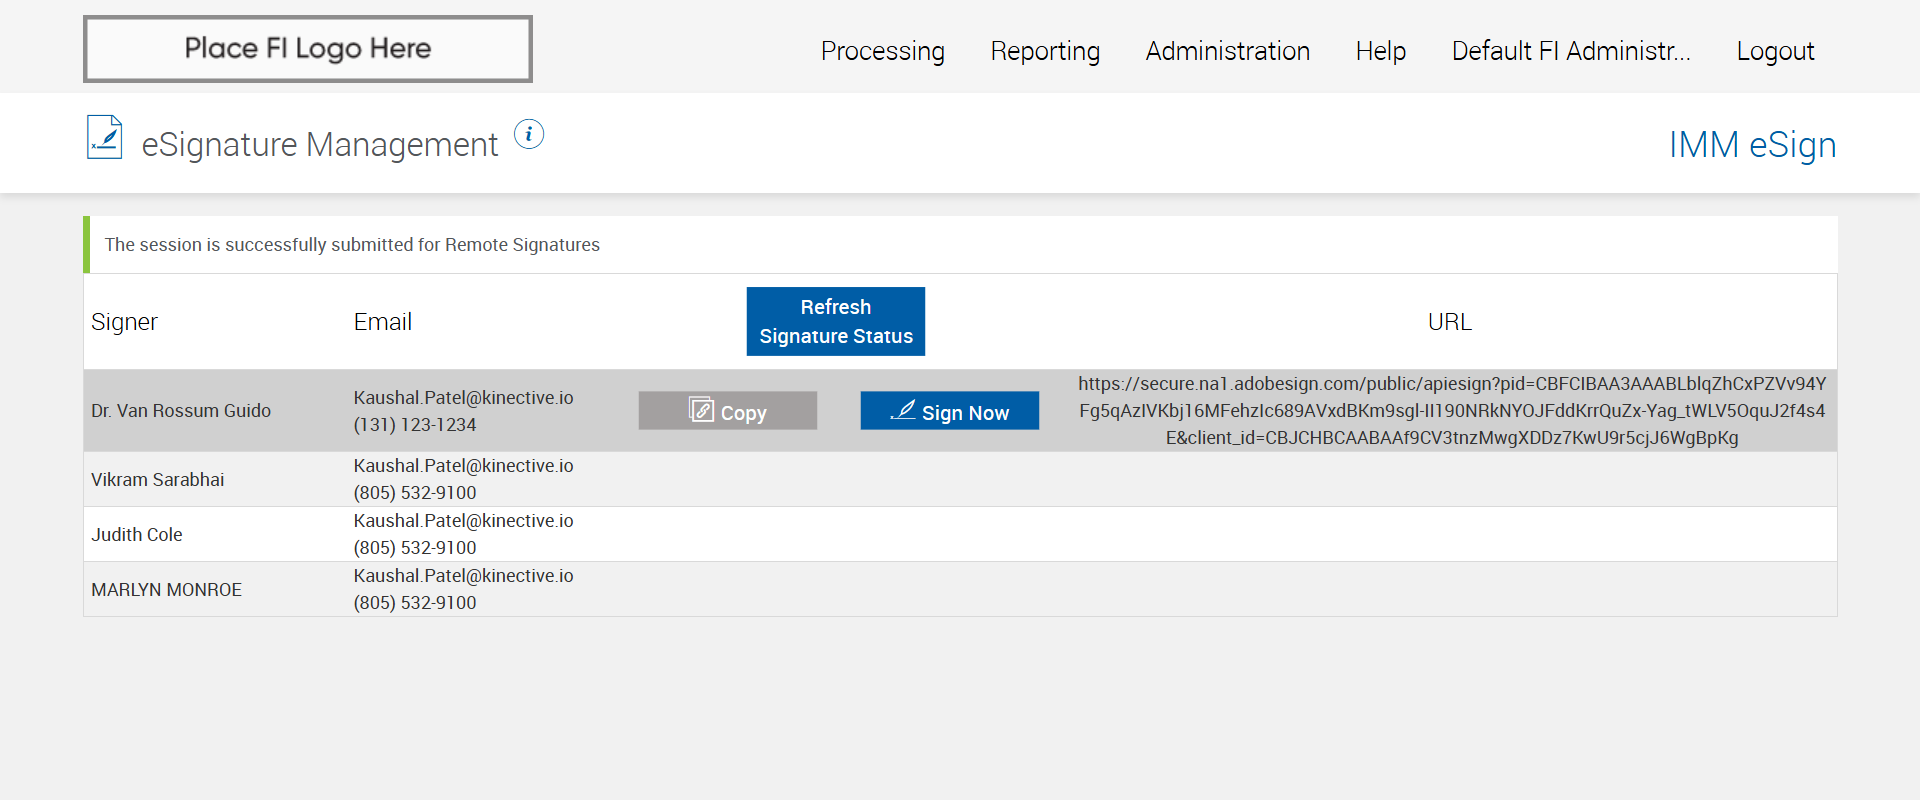Viewport: 1920px width, 800px height.
Task: Click the Email column header
Action: coord(382,322)
